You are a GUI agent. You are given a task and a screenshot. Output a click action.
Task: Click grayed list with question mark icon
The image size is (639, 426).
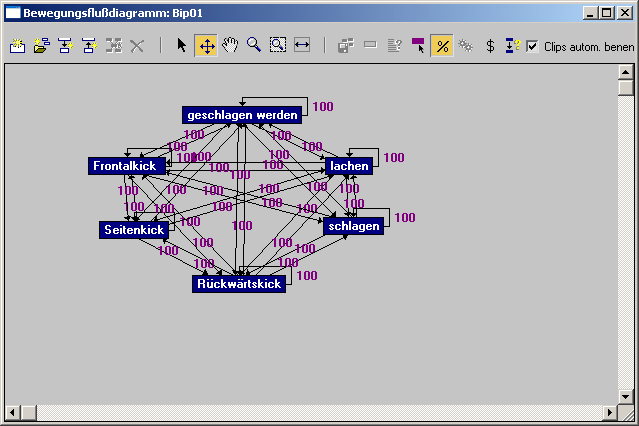tap(394, 45)
